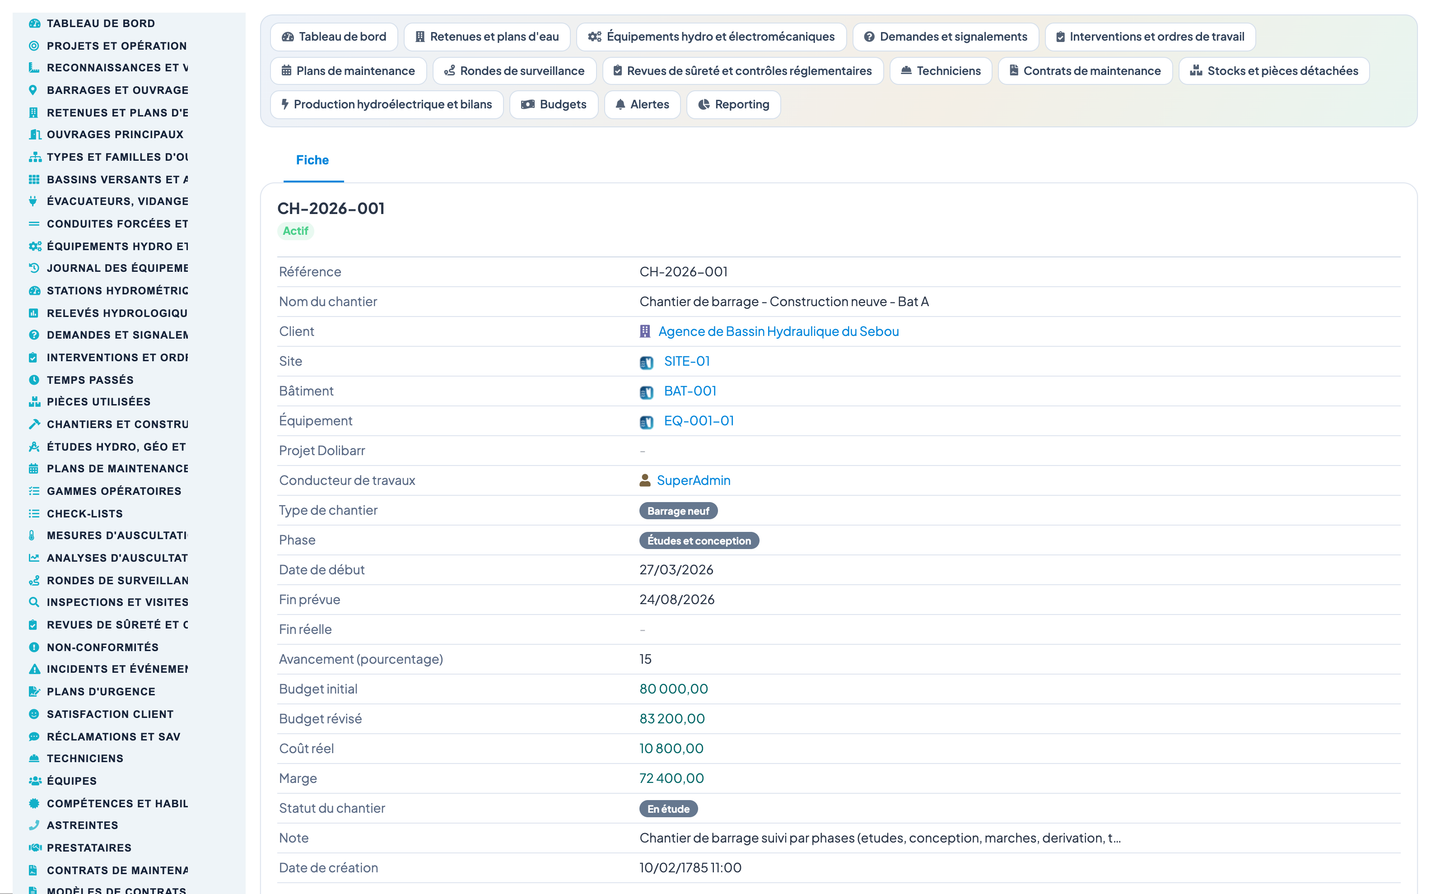Click the Coût réel value 10 800,00

[672, 748]
